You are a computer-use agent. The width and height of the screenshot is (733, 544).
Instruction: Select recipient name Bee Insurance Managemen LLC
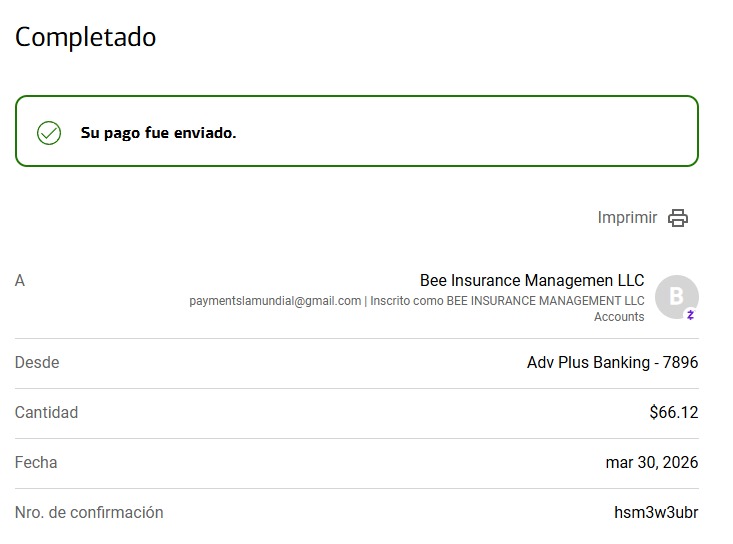pyautogui.click(x=532, y=280)
